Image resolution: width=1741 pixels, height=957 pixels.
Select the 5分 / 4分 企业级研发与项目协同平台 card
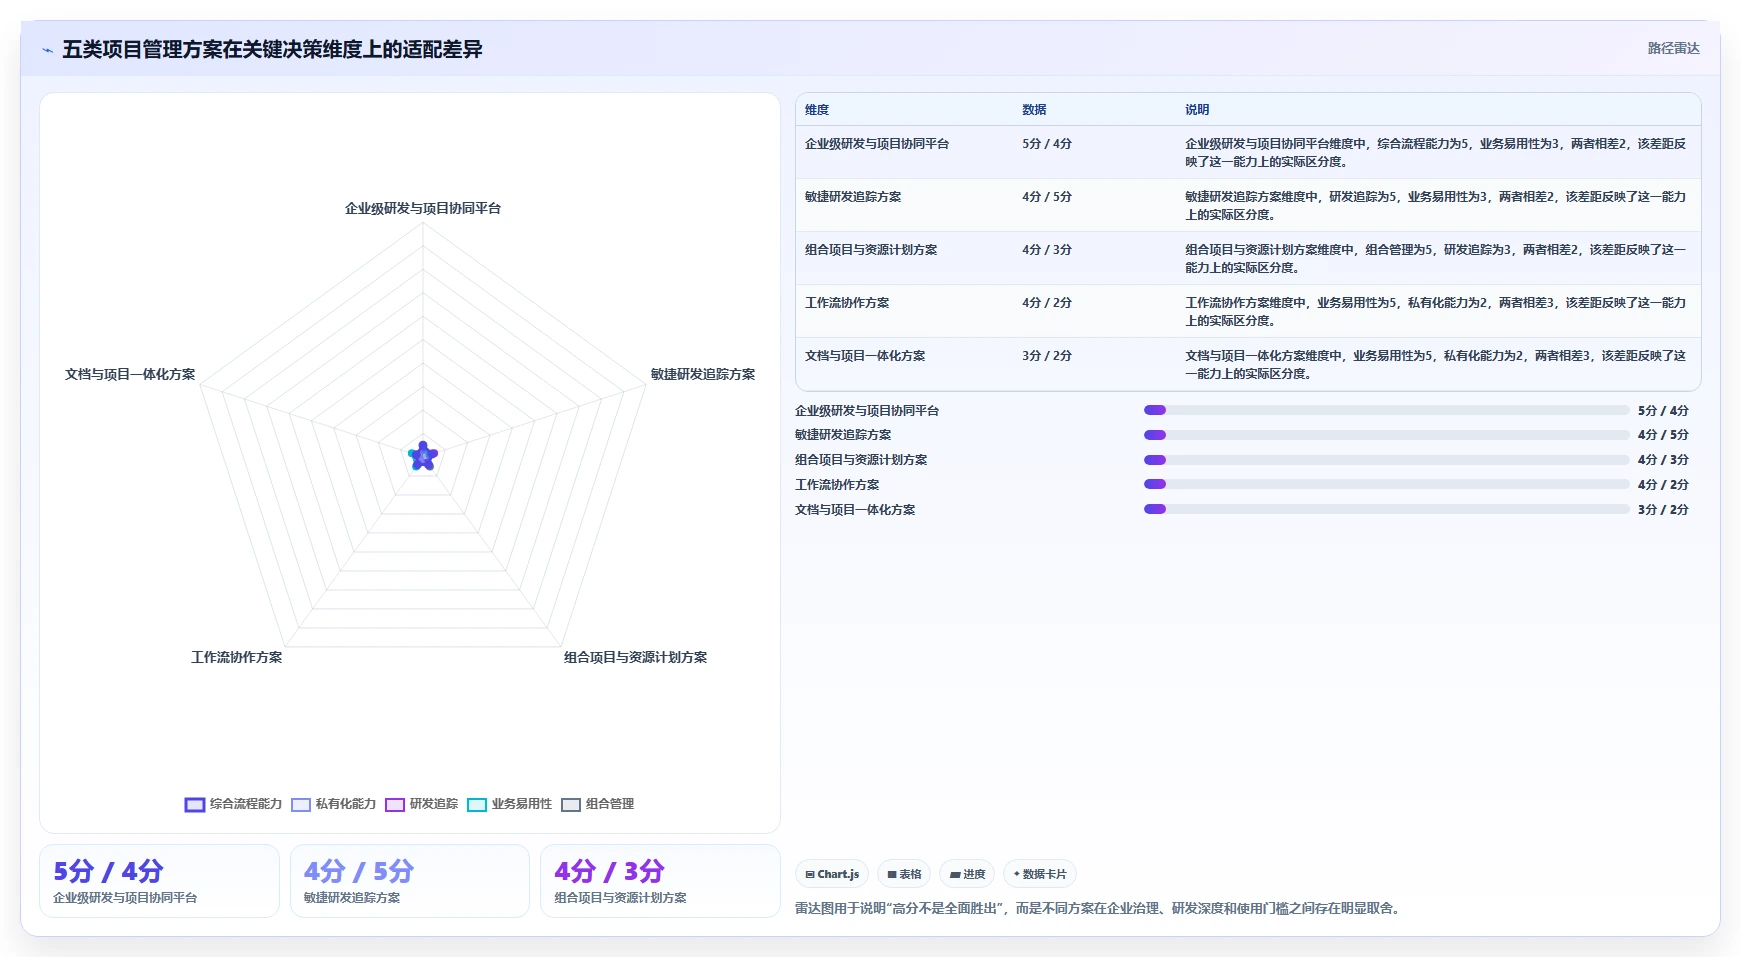159,881
